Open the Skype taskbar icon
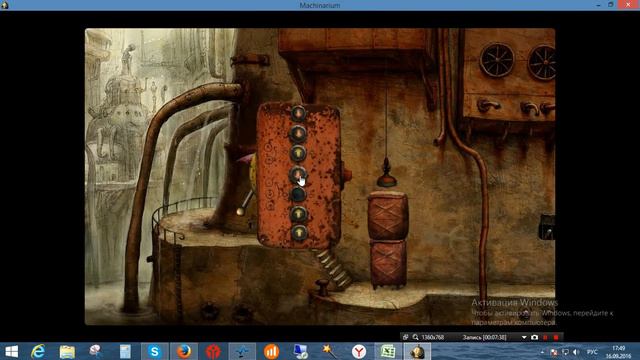Image resolution: width=640 pixels, height=360 pixels. pyautogui.click(x=154, y=351)
